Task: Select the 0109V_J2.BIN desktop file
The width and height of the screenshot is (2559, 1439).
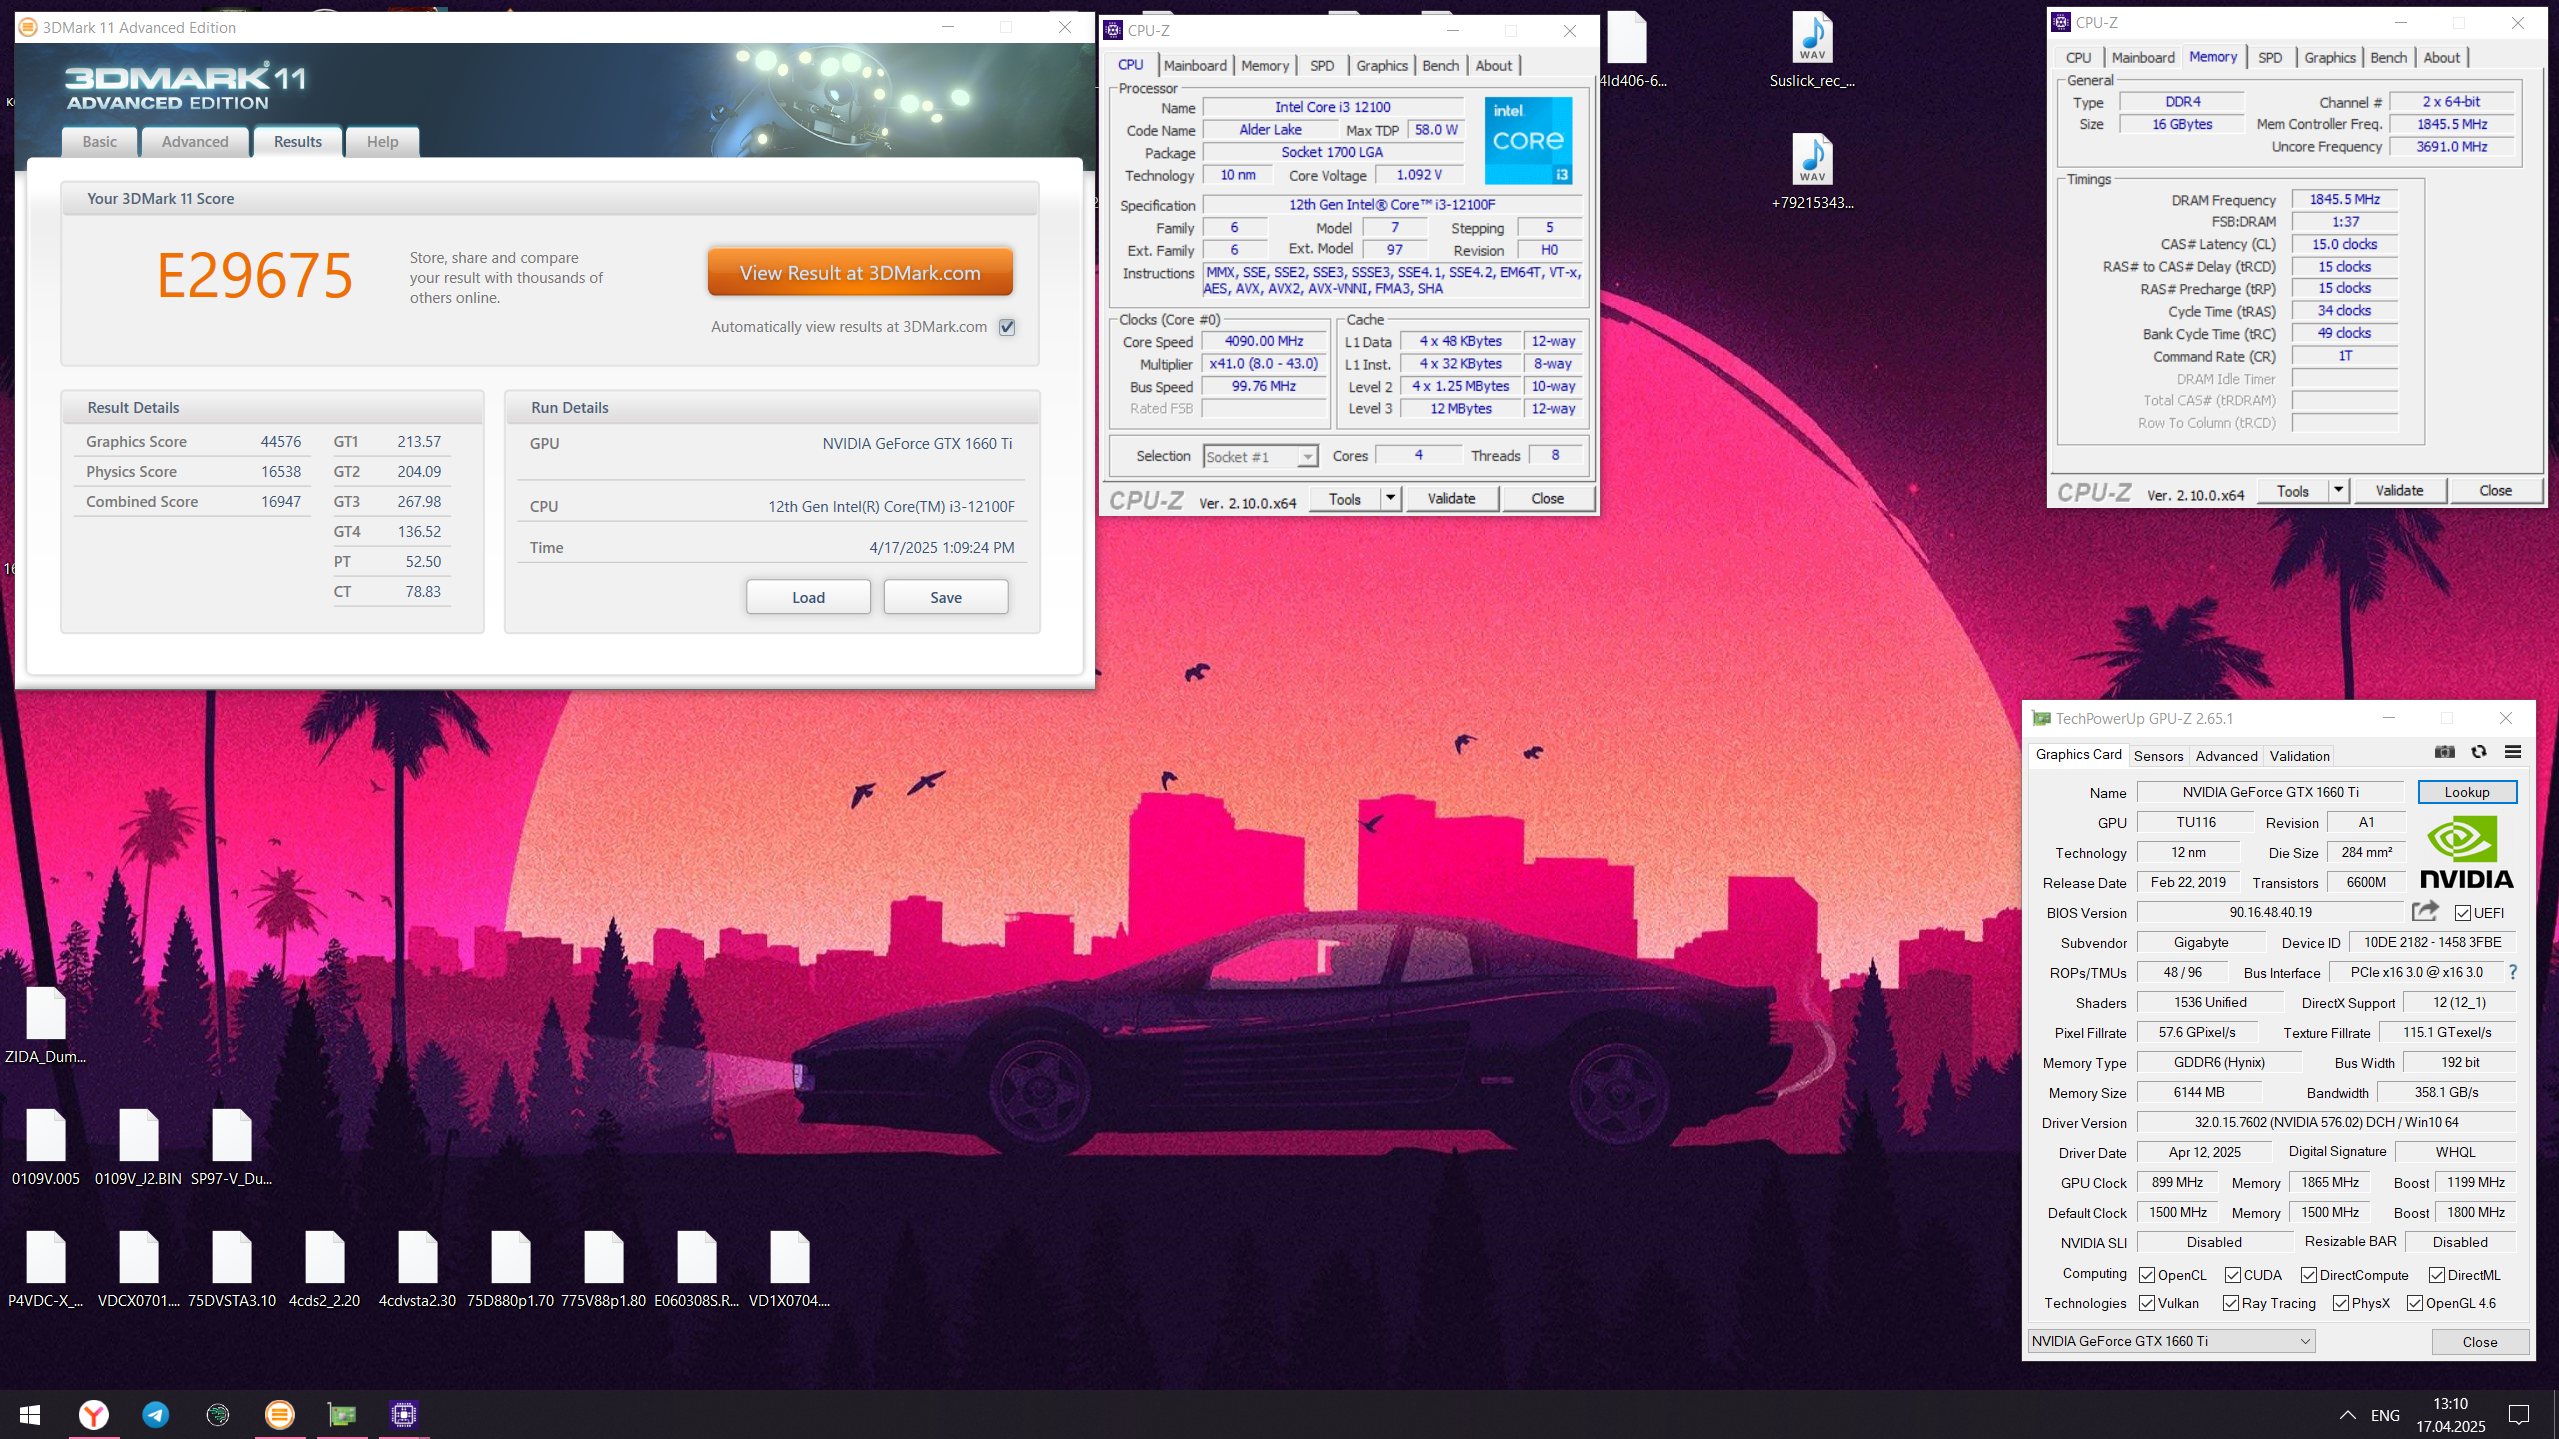Action: (x=138, y=1148)
